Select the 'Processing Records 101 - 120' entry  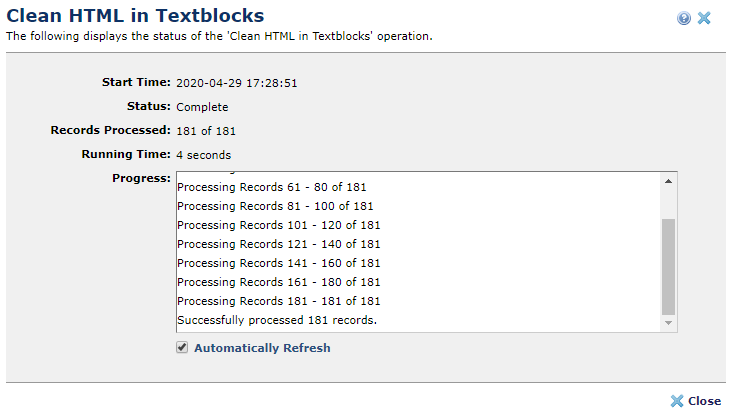[x=278, y=225]
